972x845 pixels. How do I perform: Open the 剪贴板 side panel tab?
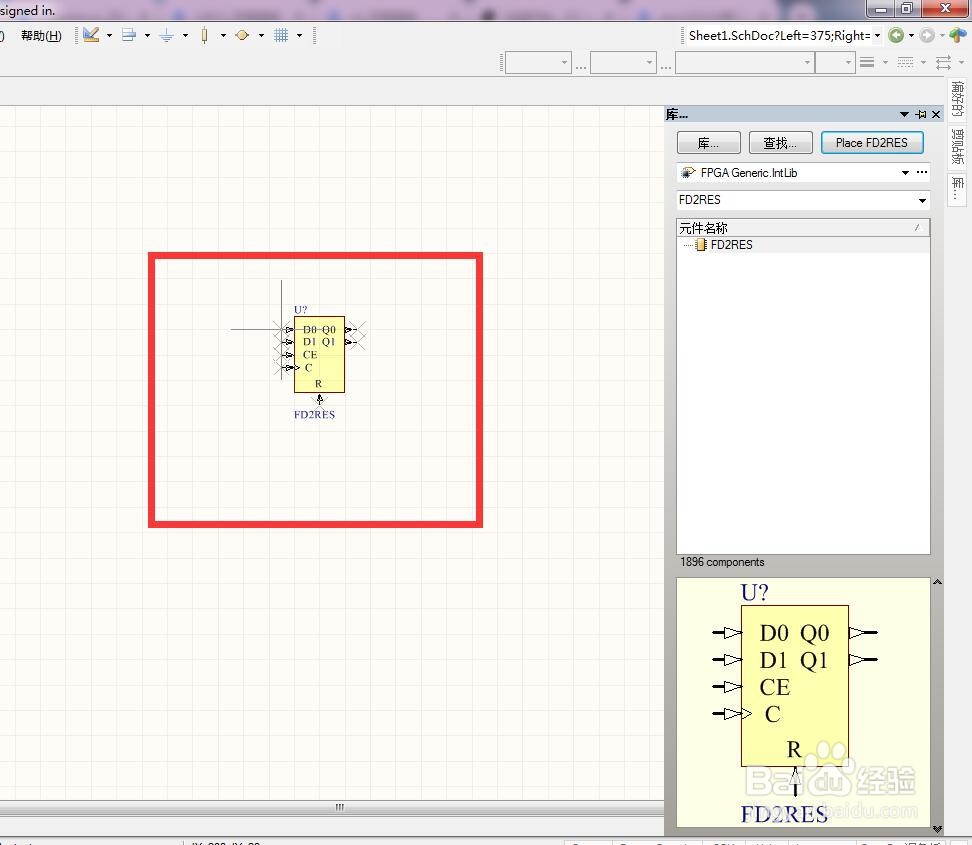point(957,146)
